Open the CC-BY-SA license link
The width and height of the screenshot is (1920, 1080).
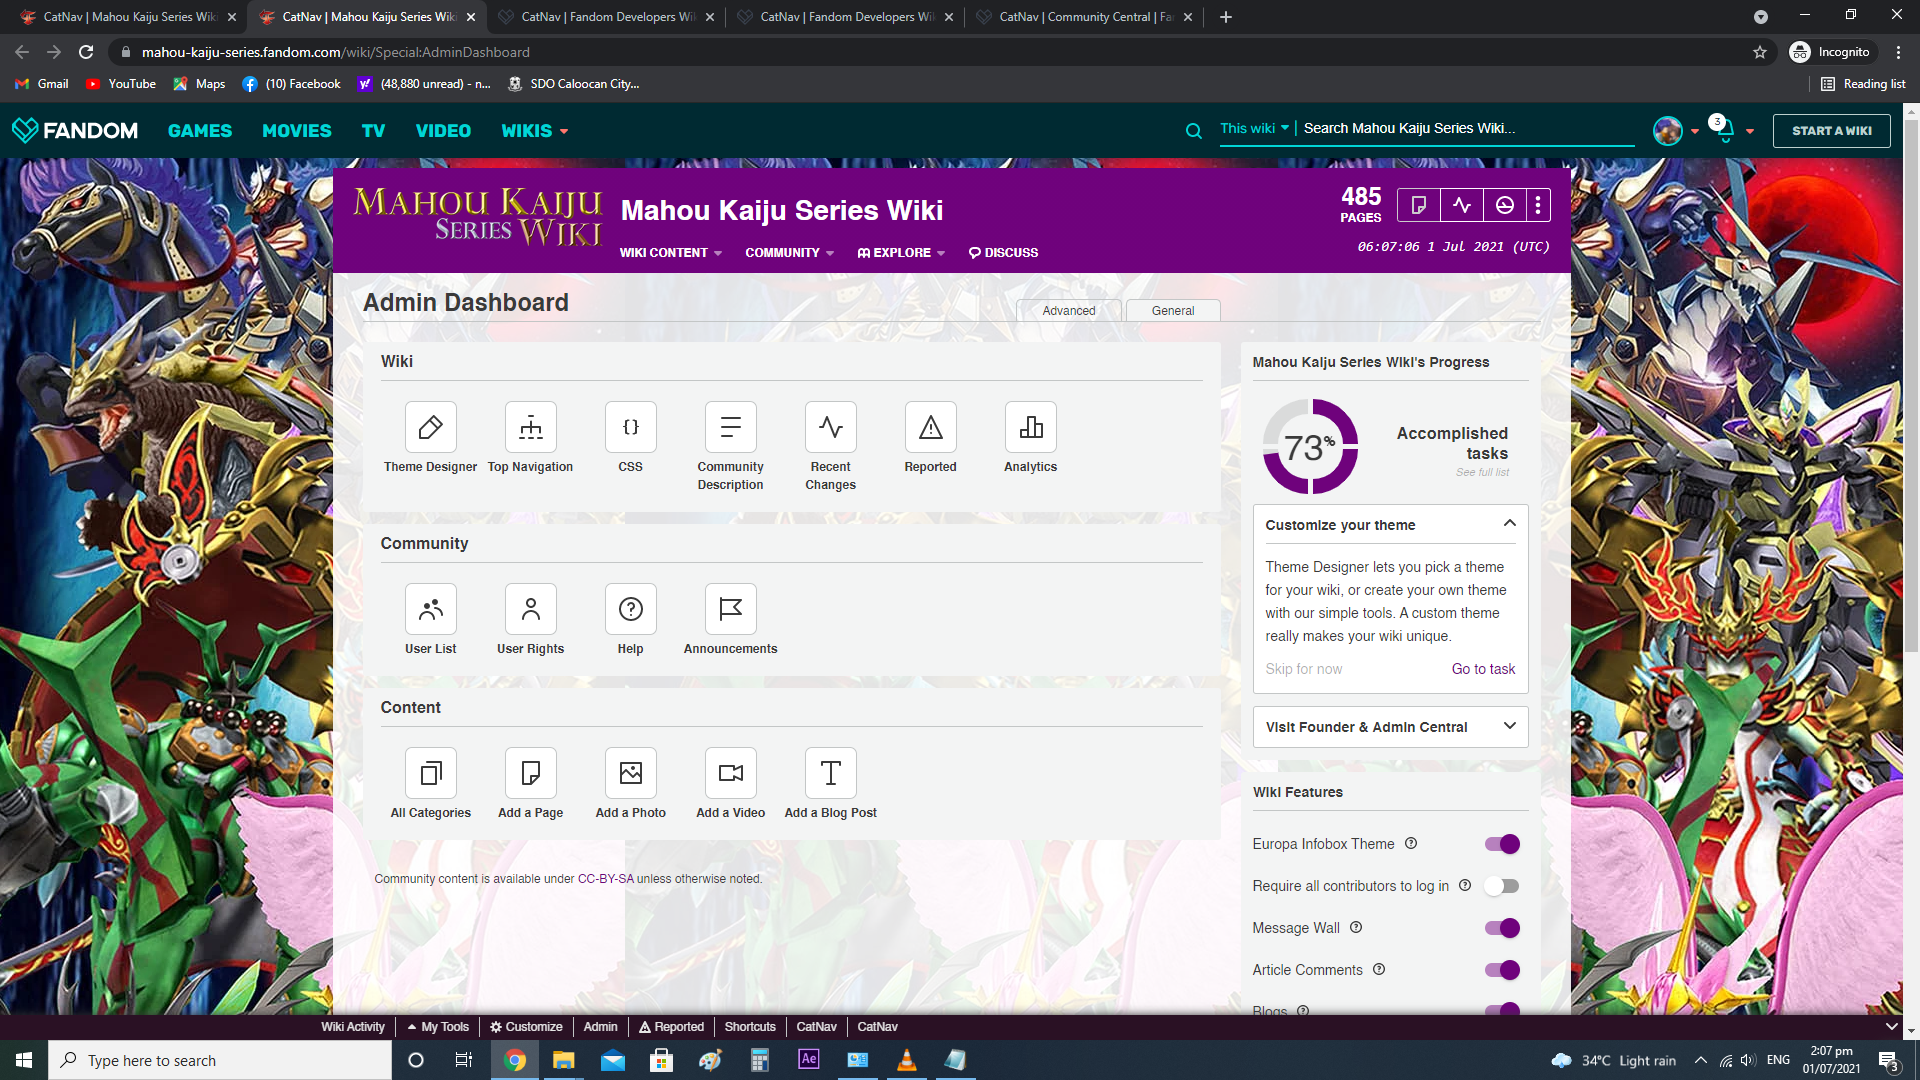pos(605,879)
